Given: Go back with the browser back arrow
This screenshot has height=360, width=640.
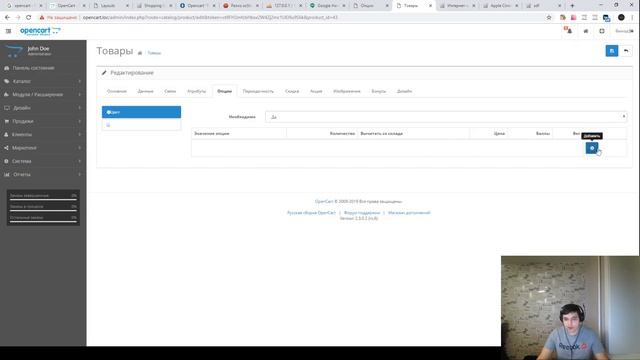Looking at the screenshot, I should pyautogui.click(x=7, y=18).
